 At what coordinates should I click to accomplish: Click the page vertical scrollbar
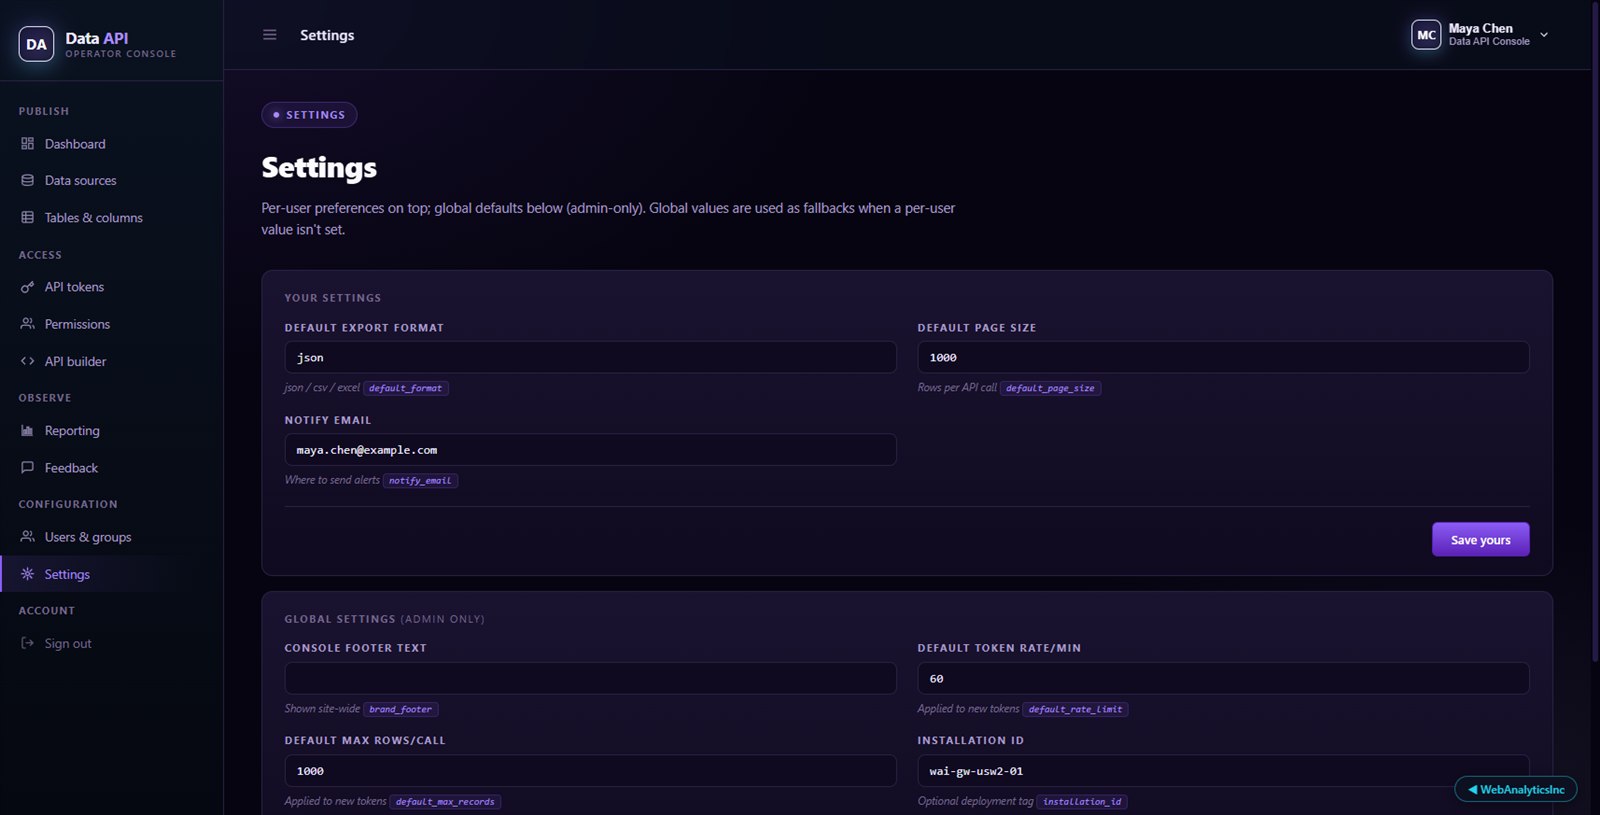pyautogui.click(x=1595, y=330)
